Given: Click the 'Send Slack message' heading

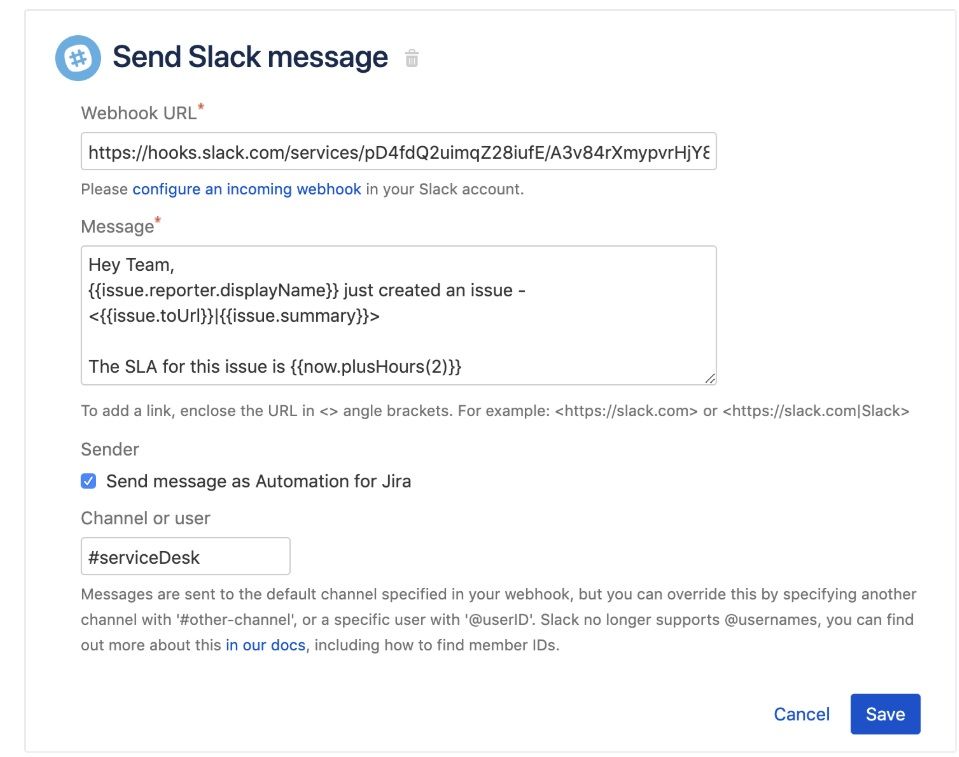Looking at the screenshot, I should click(250, 57).
